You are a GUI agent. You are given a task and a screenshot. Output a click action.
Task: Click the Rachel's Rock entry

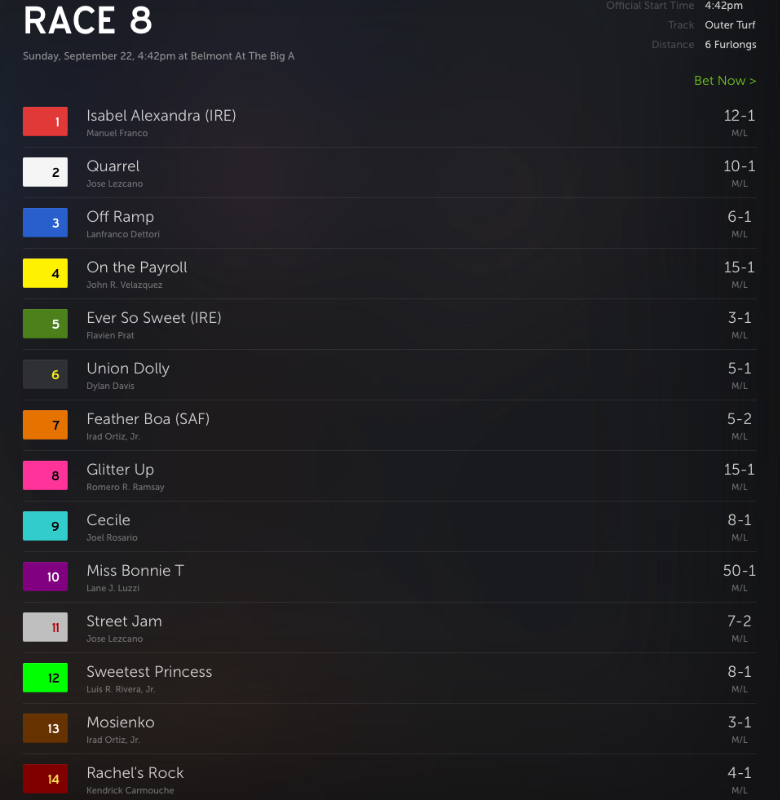[x=390, y=779]
